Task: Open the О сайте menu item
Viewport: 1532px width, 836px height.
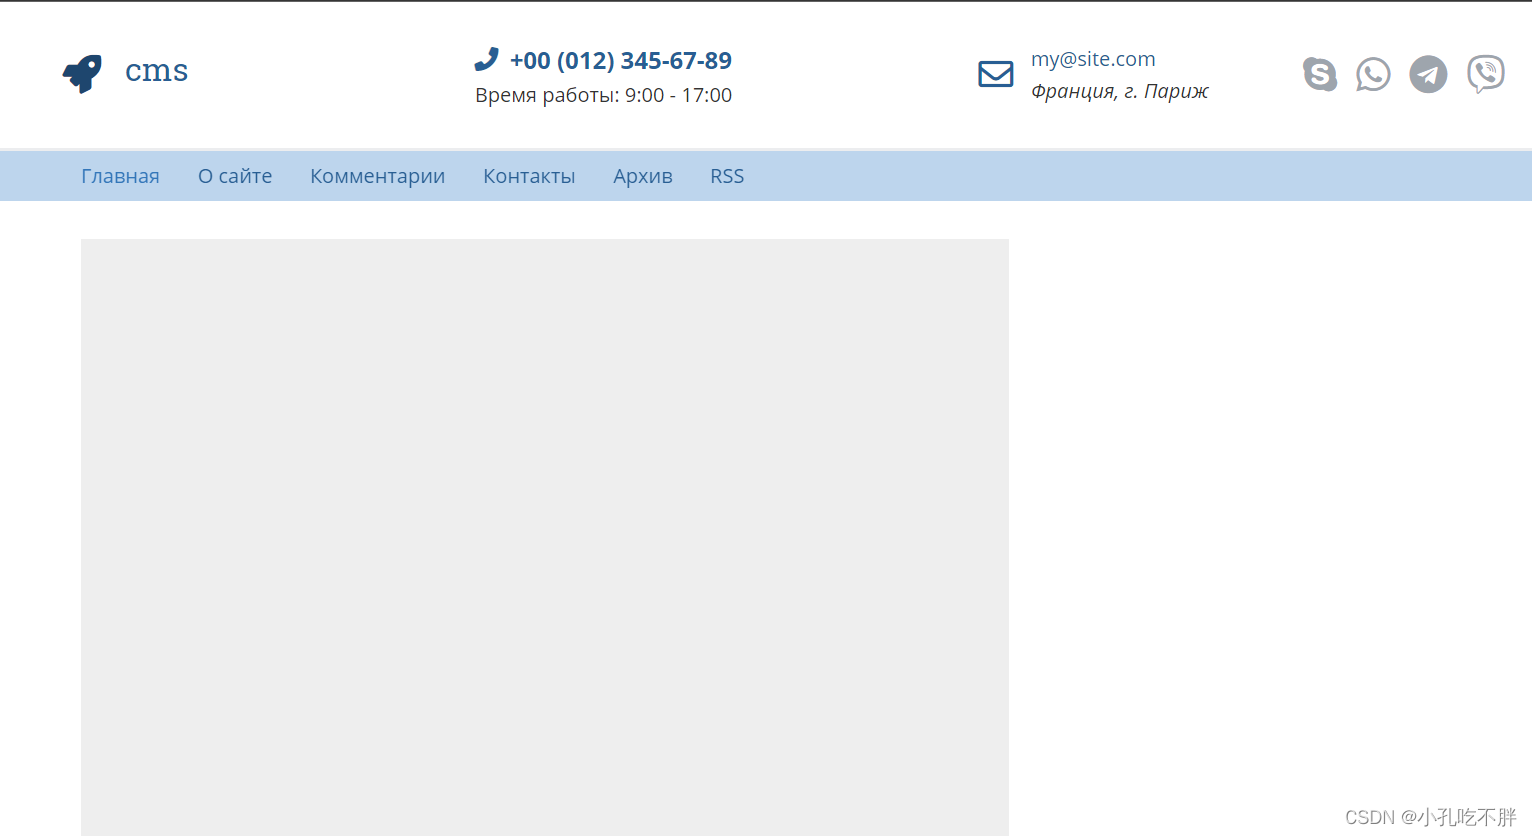Action: [235, 176]
